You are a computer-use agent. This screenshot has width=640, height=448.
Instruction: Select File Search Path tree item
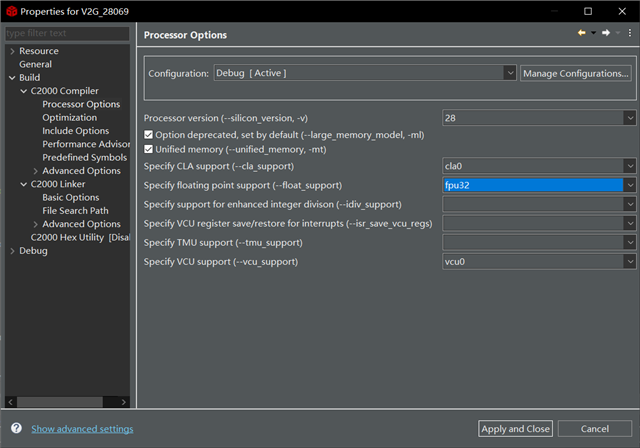tap(75, 211)
